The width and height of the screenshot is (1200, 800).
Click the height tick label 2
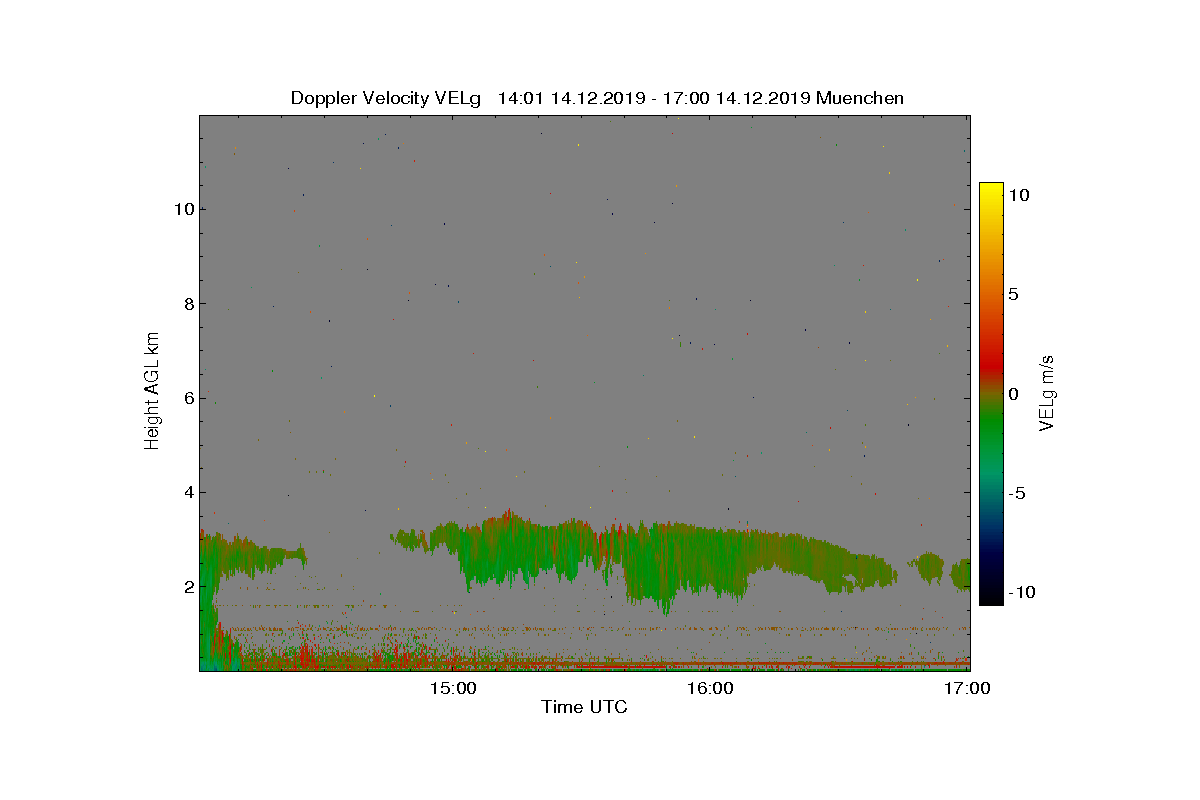tap(187, 586)
